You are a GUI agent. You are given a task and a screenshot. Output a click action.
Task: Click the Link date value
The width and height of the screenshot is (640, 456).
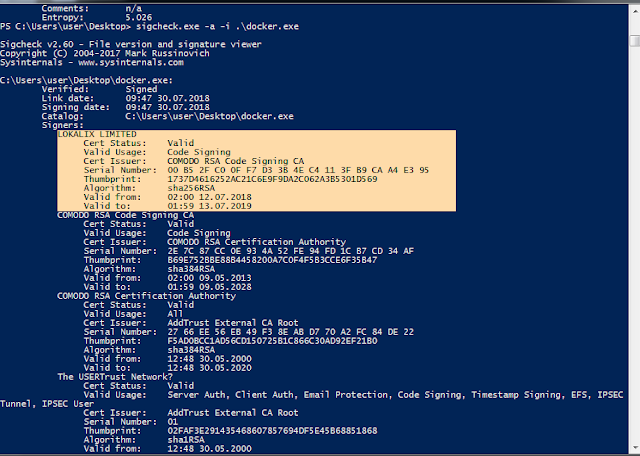coord(168,98)
